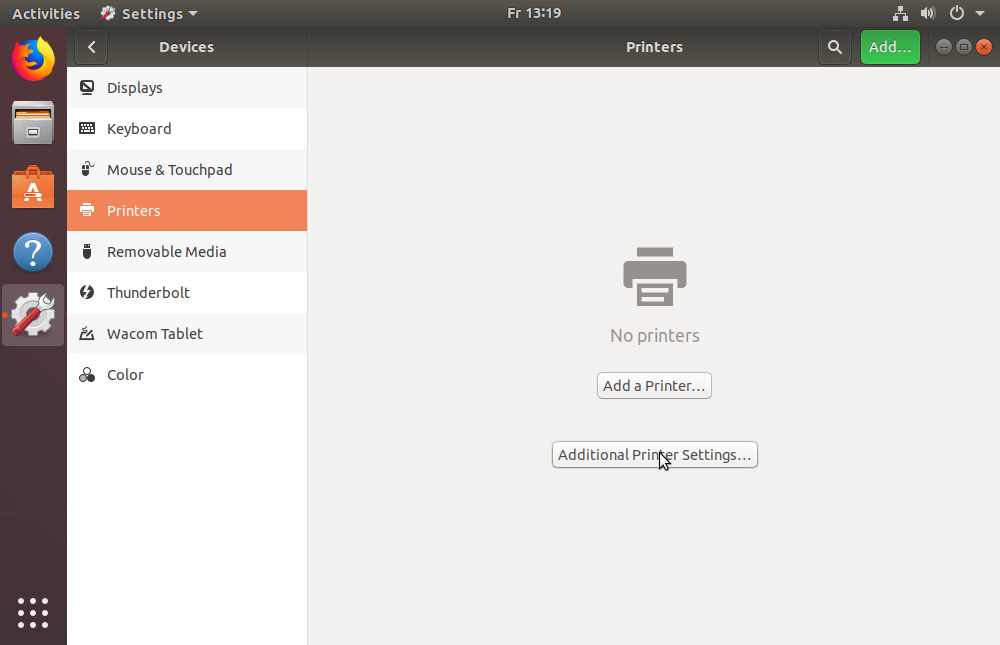1000x645 pixels.
Task: Open Help from the dock
Action: tap(33, 252)
